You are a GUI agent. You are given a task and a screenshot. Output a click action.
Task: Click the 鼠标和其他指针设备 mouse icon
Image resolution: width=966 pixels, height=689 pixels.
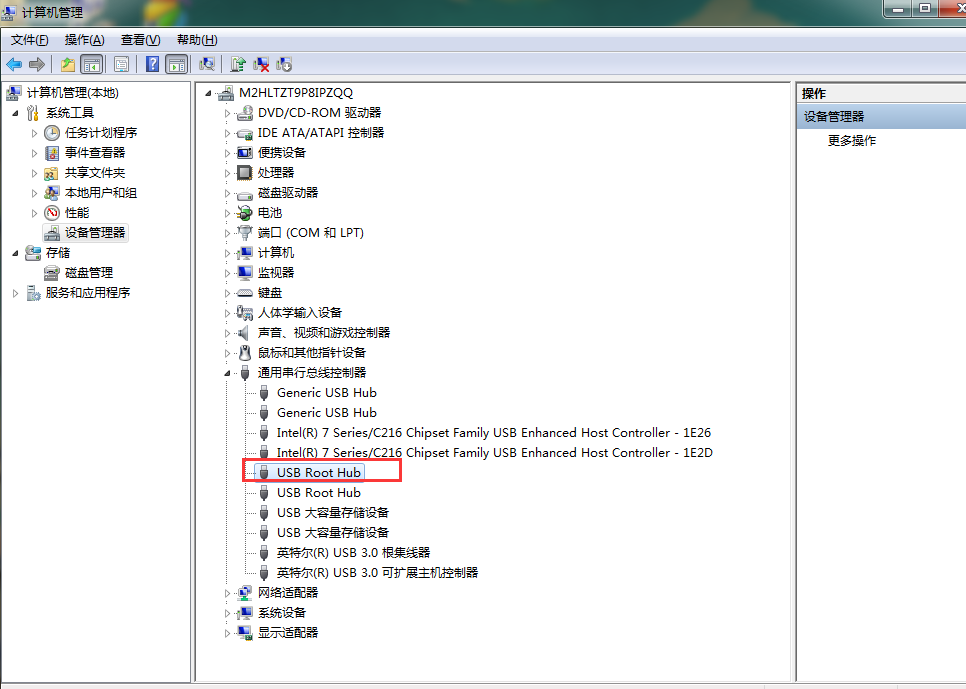coord(245,353)
